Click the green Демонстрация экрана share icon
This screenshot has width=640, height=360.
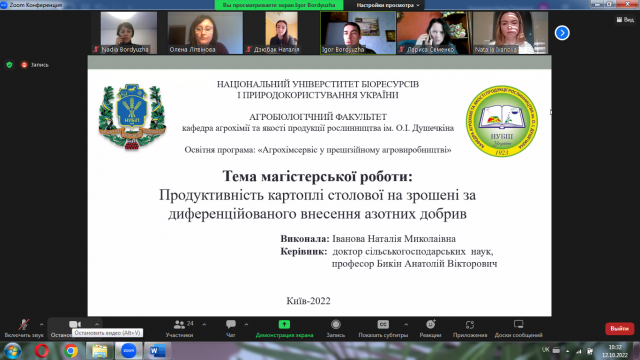click(x=284, y=324)
